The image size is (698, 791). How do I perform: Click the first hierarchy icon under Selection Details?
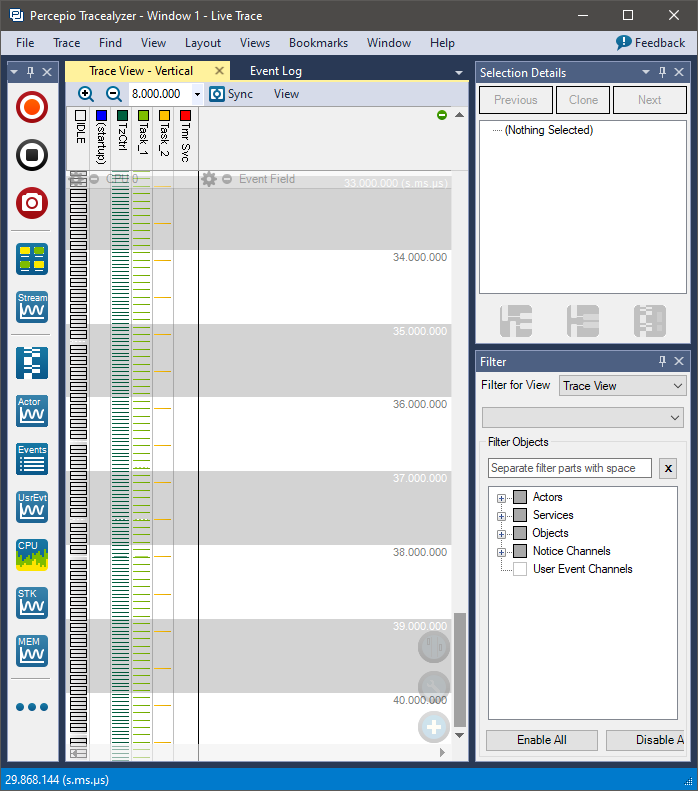tap(516, 321)
